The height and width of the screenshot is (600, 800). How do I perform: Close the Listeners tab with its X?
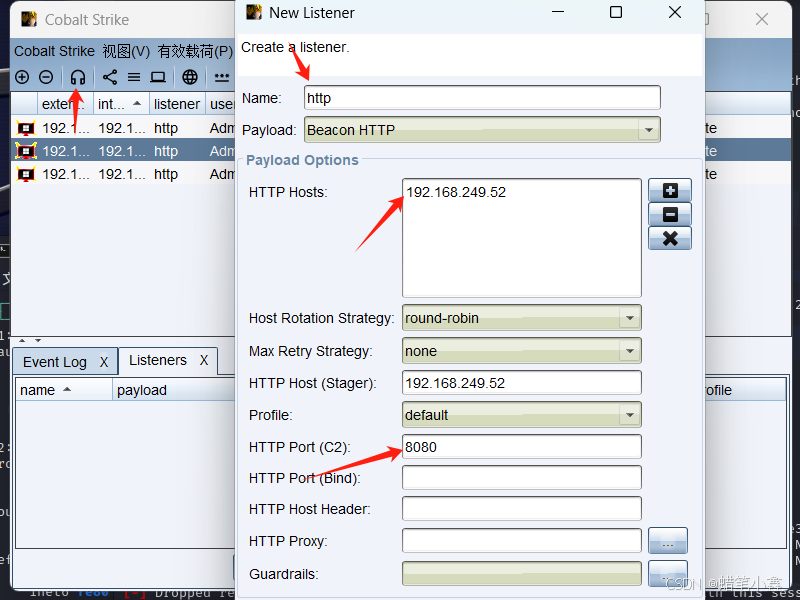click(x=204, y=360)
